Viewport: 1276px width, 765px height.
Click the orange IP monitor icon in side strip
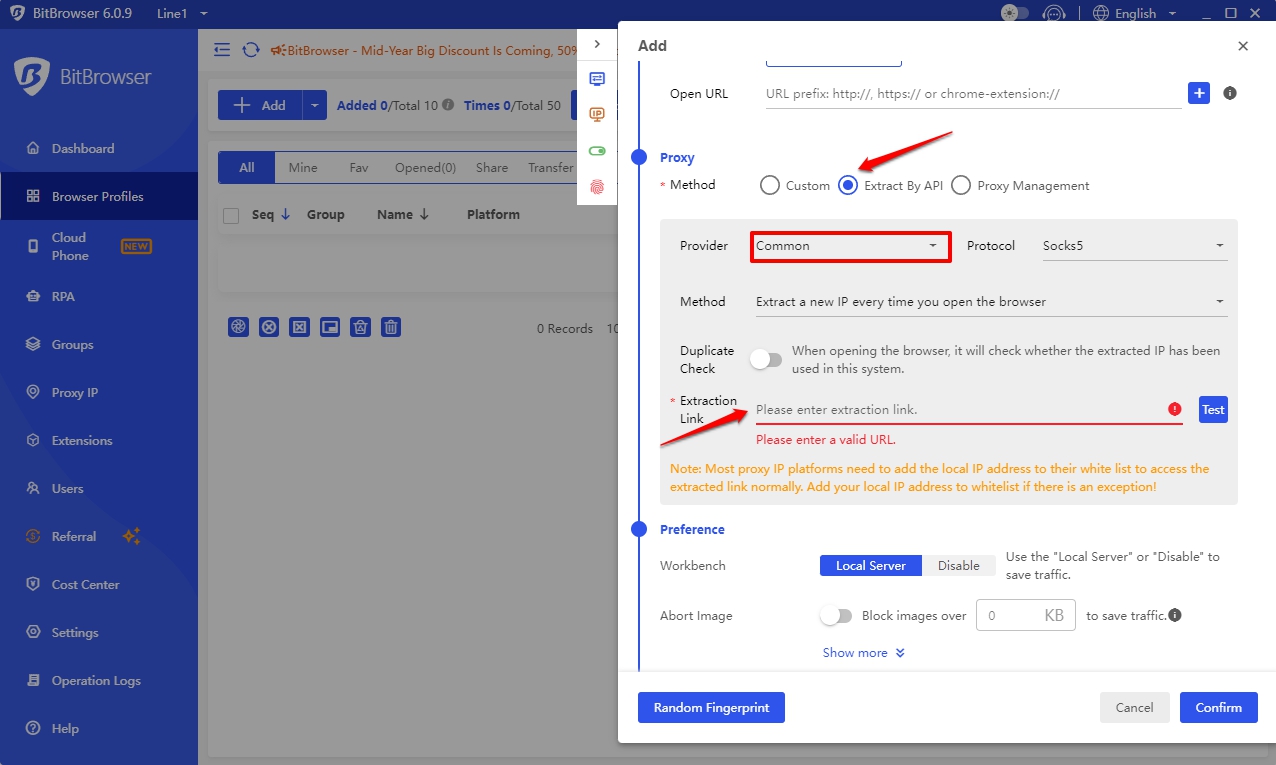tap(597, 115)
